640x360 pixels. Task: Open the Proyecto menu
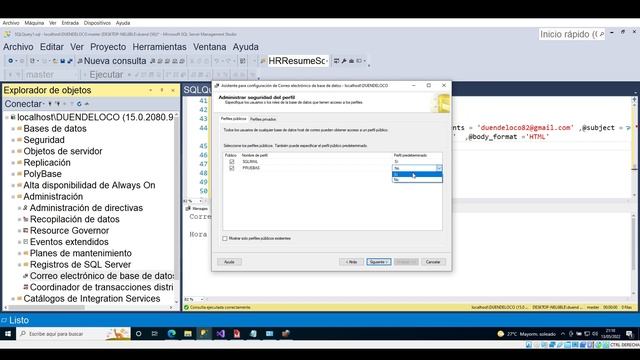tap(108, 47)
